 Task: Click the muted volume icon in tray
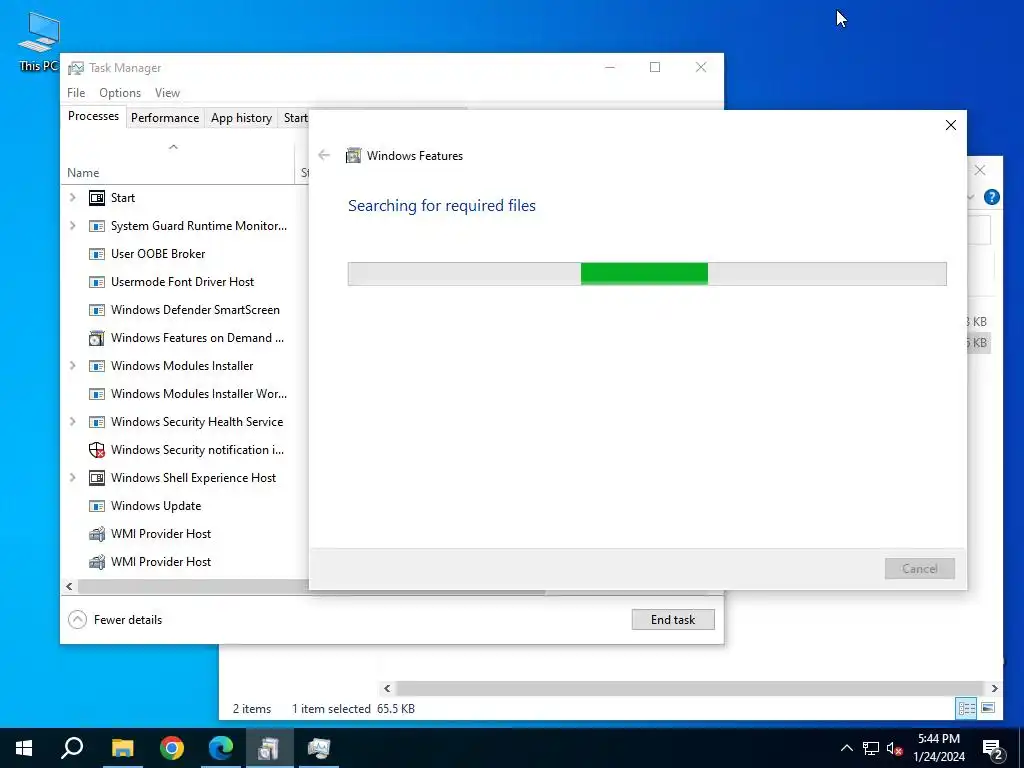895,748
